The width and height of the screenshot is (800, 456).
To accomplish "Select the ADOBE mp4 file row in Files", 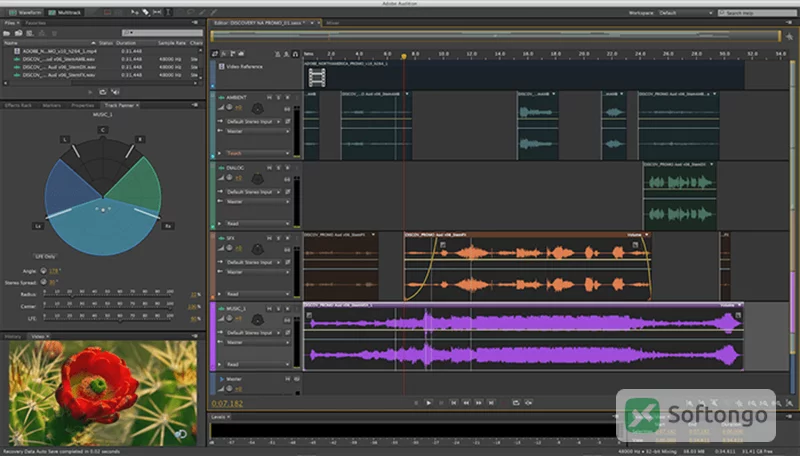I will [x=101, y=51].
